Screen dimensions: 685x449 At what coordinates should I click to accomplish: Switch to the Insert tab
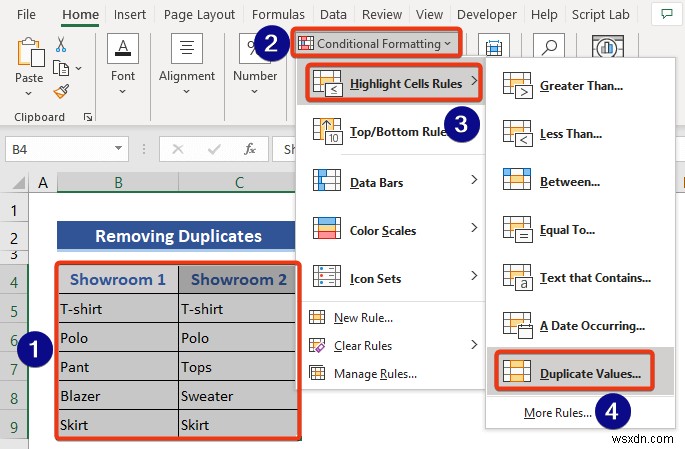[130, 14]
